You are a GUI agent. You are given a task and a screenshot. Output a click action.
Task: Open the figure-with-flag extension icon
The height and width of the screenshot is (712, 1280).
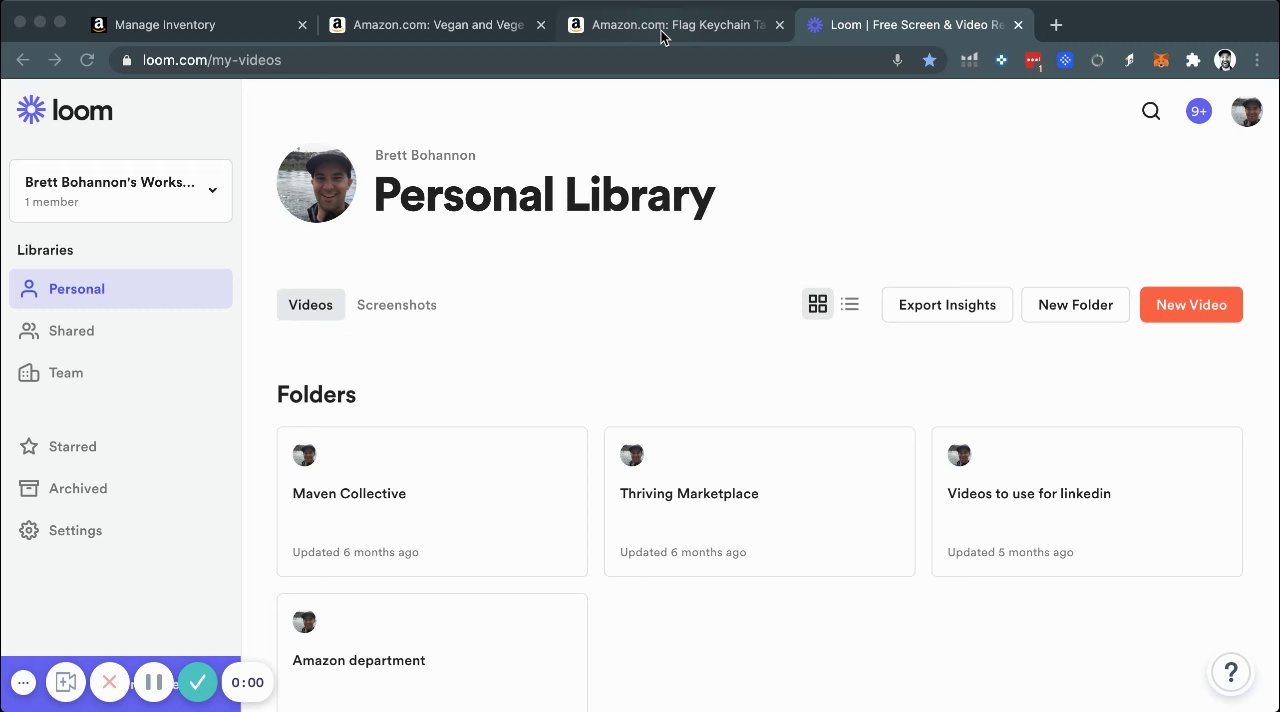tap(1129, 60)
